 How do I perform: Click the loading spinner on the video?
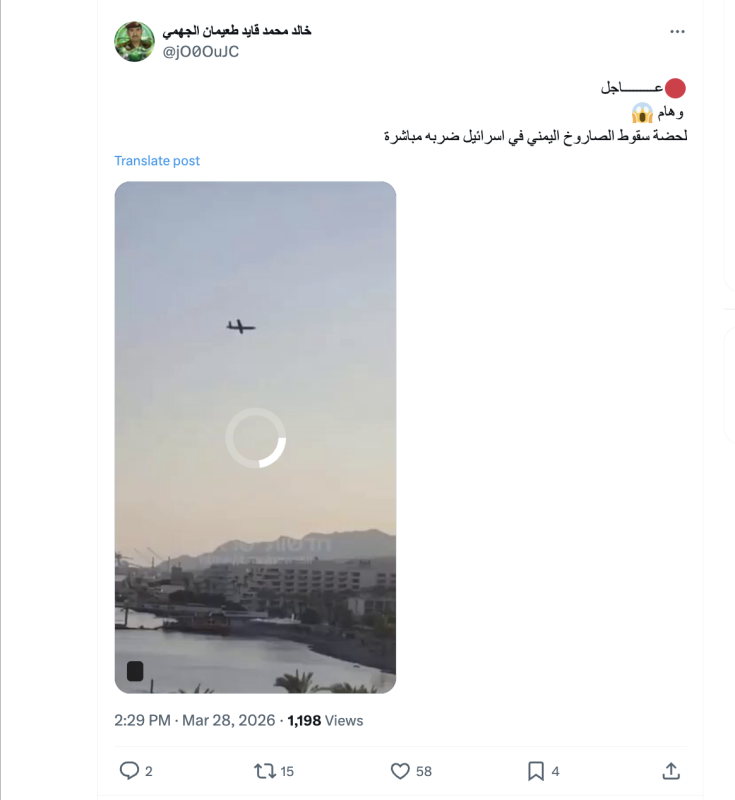256,438
